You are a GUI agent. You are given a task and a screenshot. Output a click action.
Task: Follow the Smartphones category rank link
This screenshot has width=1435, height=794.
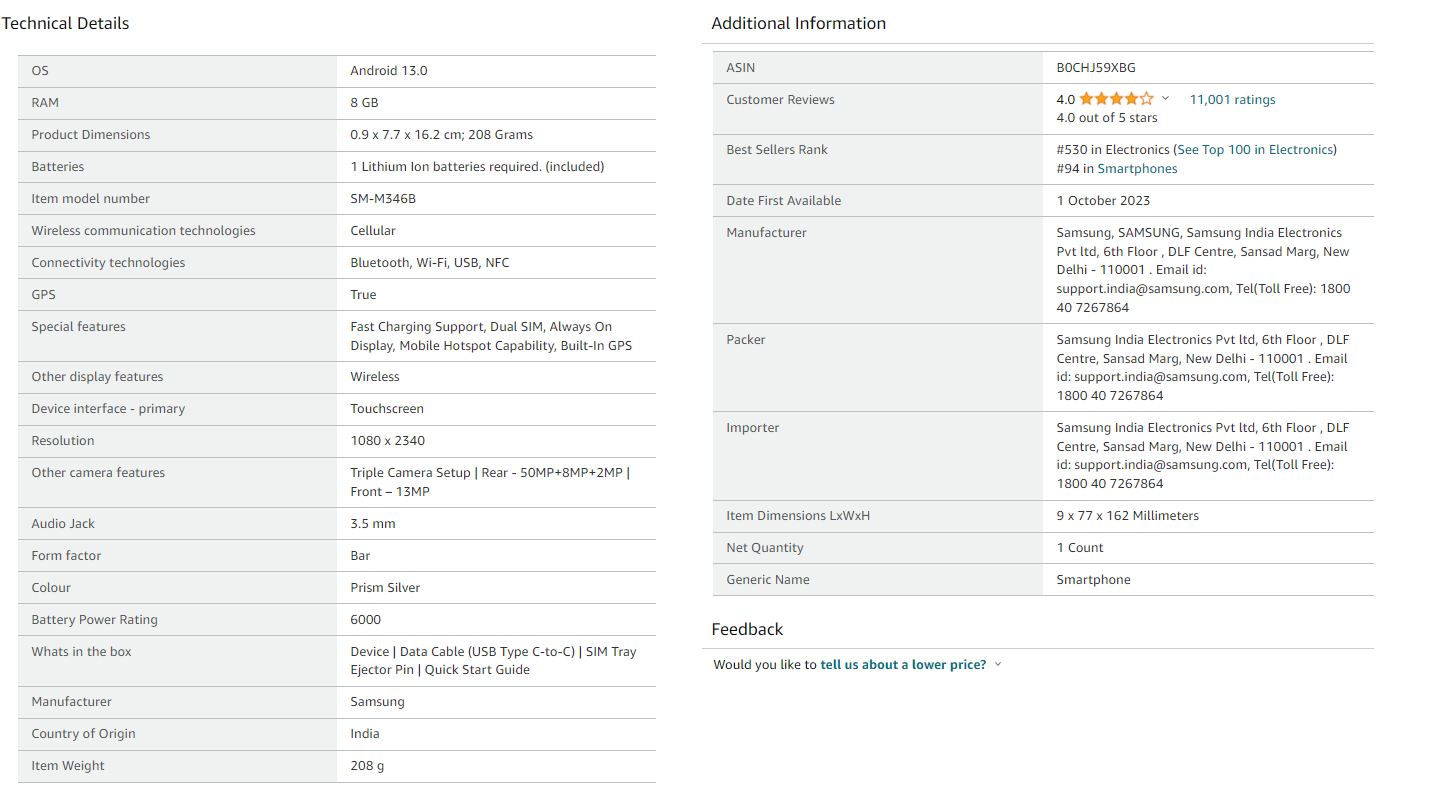click(x=1137, y=169)
